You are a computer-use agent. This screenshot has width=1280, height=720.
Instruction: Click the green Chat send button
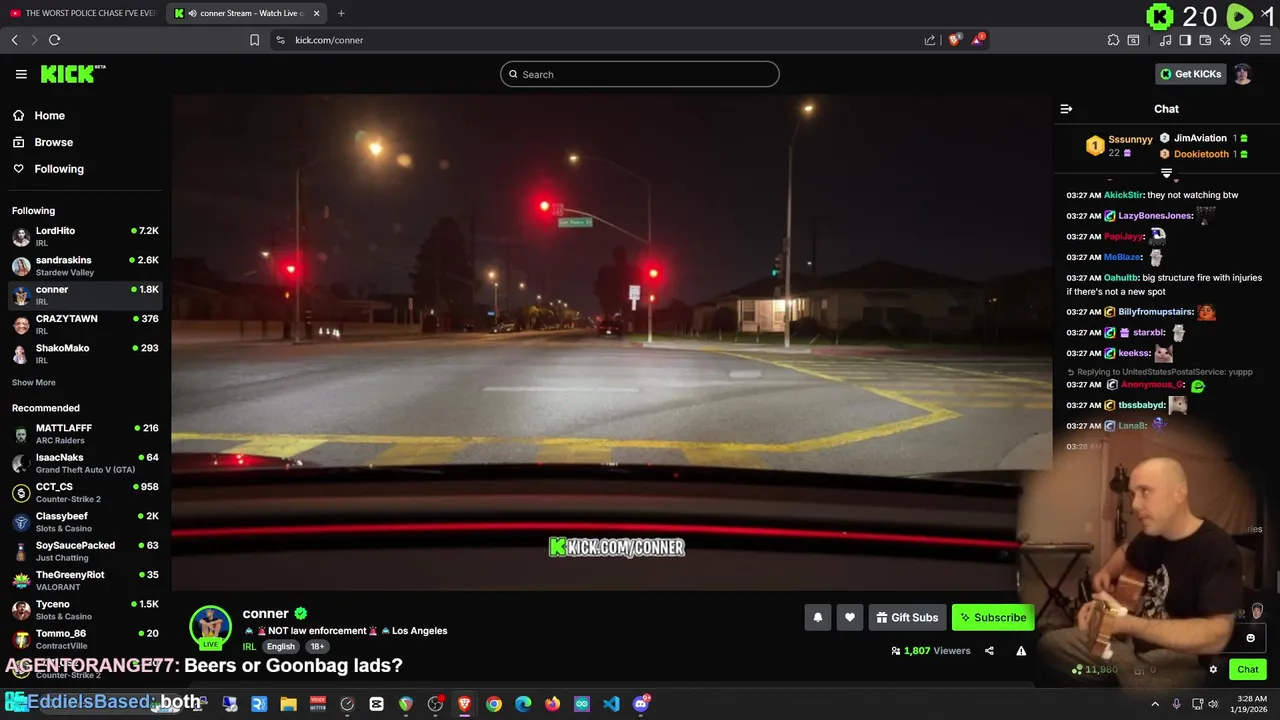[x=1247, y=670]
